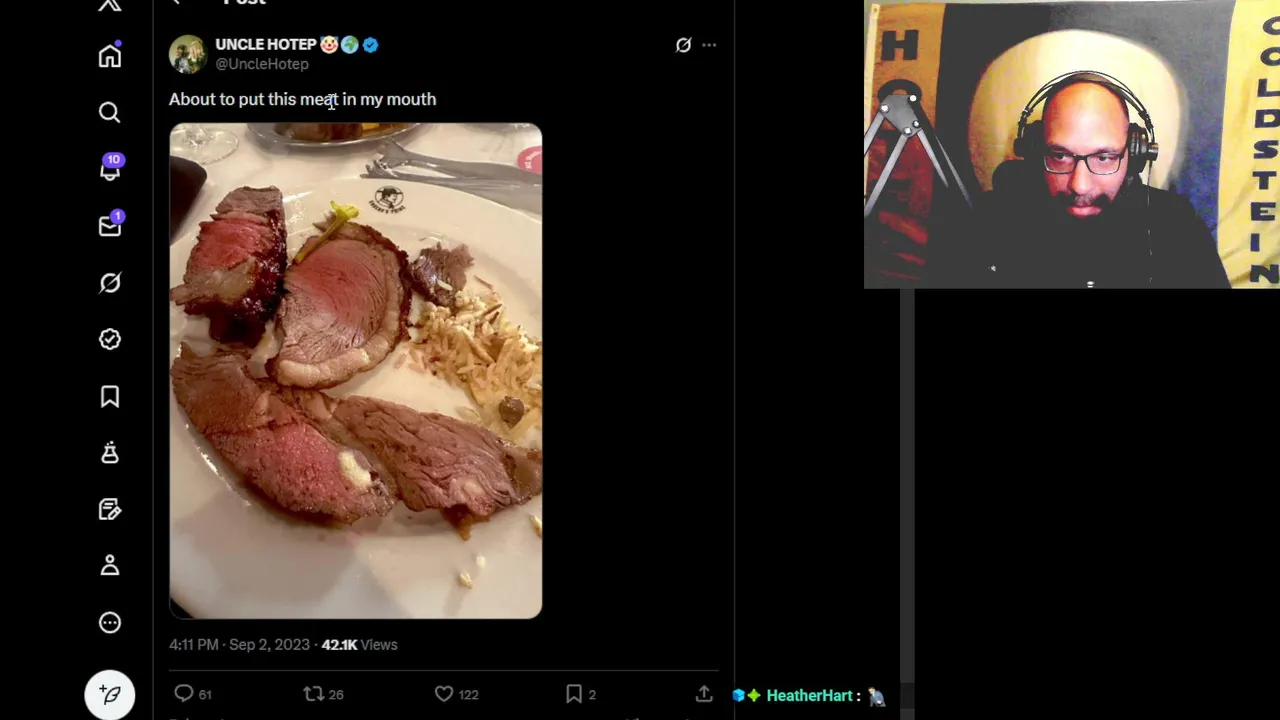This screenshot has width=1280, height=720.
Task: Open the post's three-dot options menu
Action: click(x=709, y=45)
